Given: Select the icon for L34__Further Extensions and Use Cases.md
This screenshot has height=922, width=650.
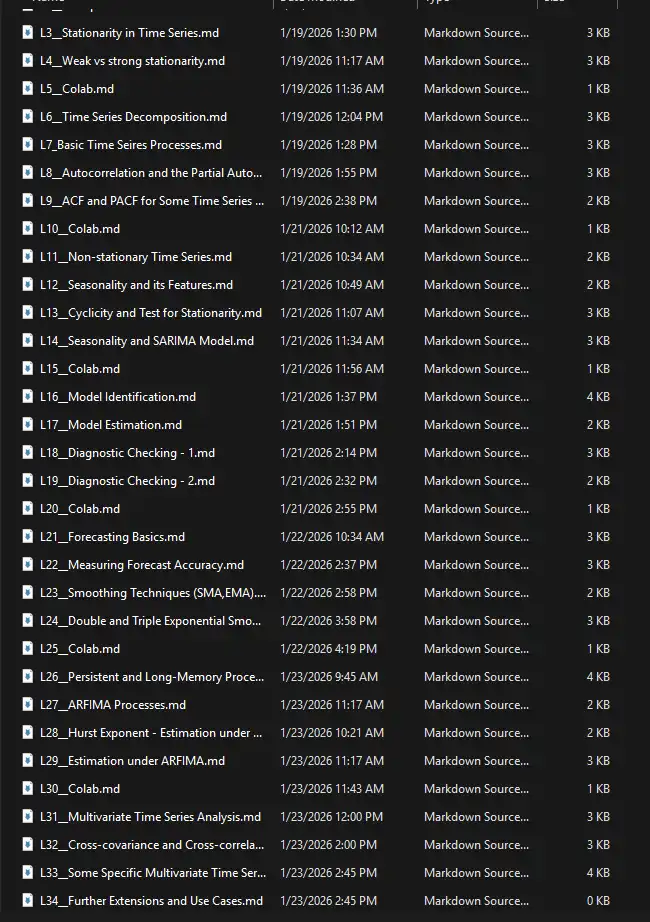Looking at the screenshot, I should pyautogui.click(x=28, y=901).
